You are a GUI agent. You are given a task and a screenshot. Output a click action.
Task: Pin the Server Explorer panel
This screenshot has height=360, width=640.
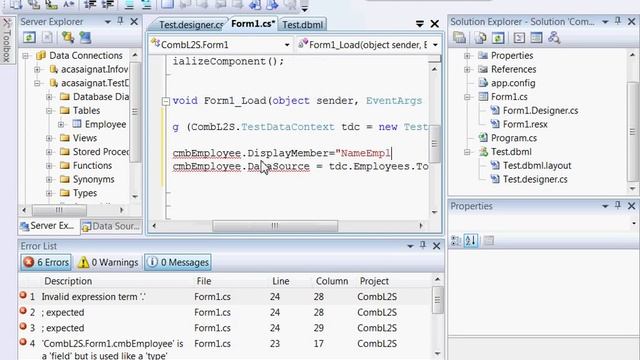(x=120, y=21)
